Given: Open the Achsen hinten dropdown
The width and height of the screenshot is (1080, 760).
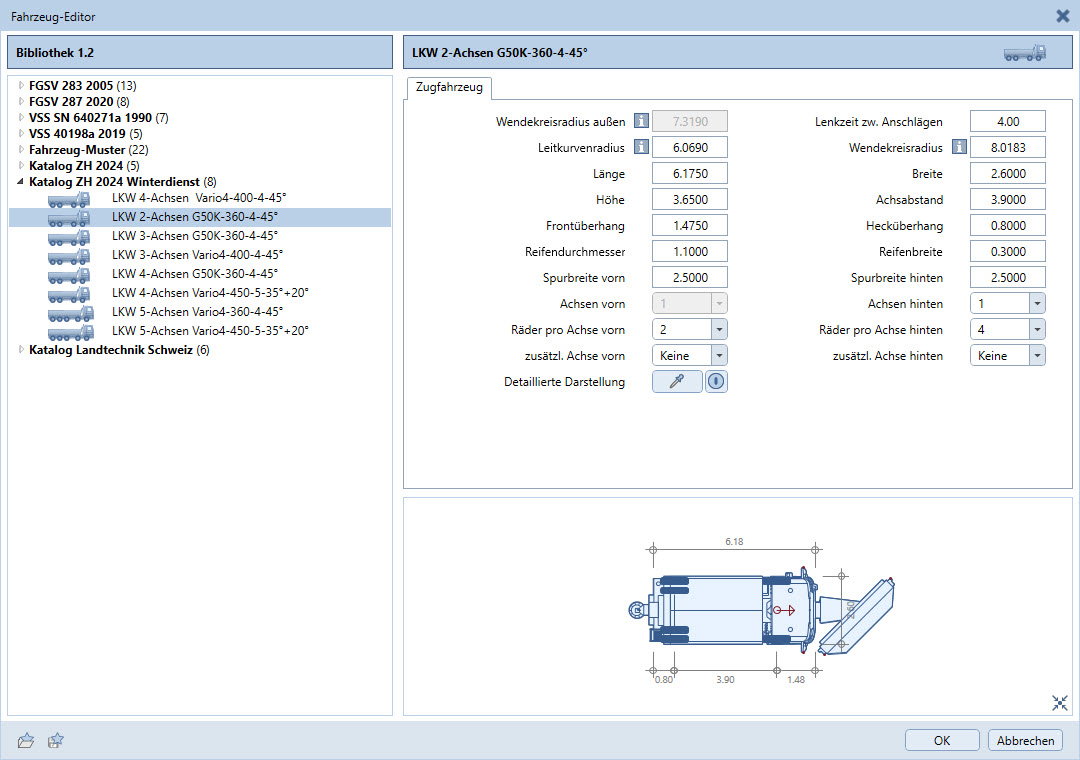Looking at the screenshot, I should click(1036, 304).
